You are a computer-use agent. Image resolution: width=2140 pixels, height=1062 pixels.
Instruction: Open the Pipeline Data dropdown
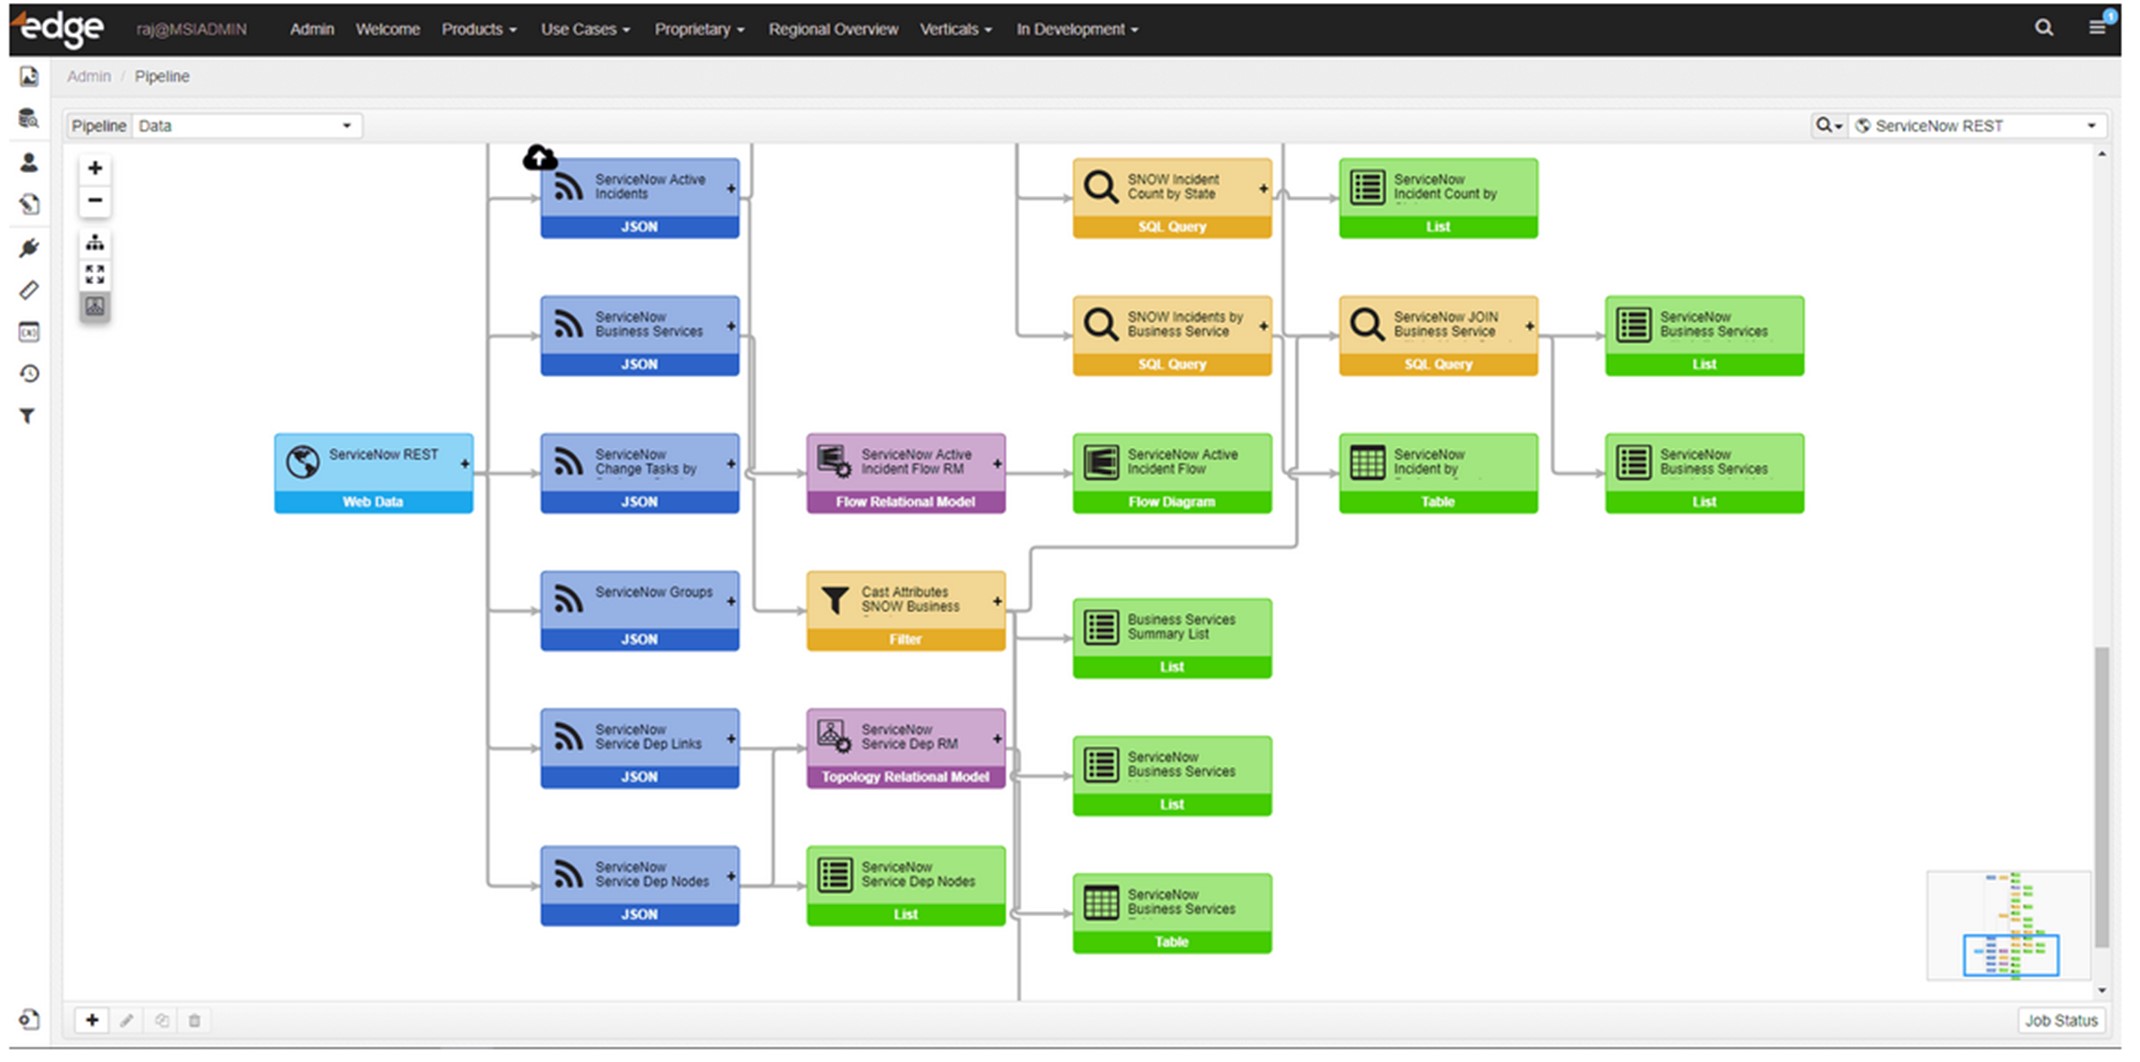[x=245, y=126]
